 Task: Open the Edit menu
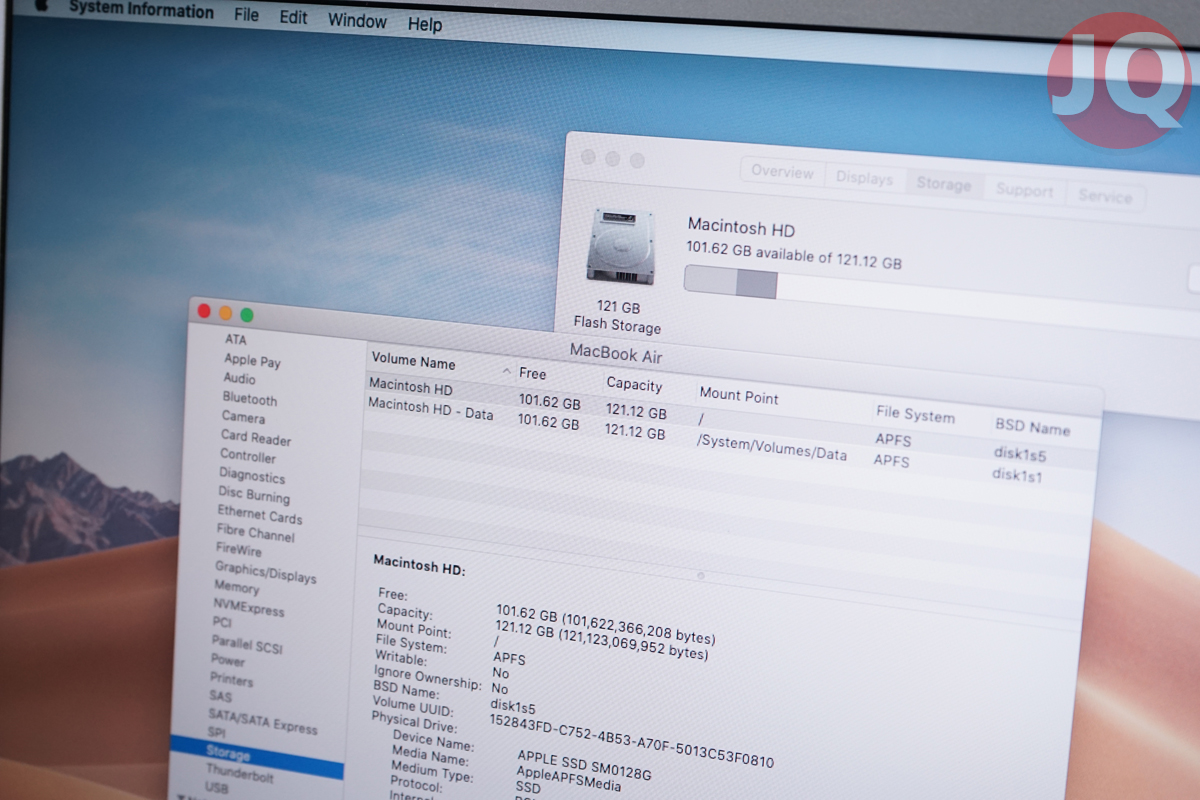click(293, 18)
